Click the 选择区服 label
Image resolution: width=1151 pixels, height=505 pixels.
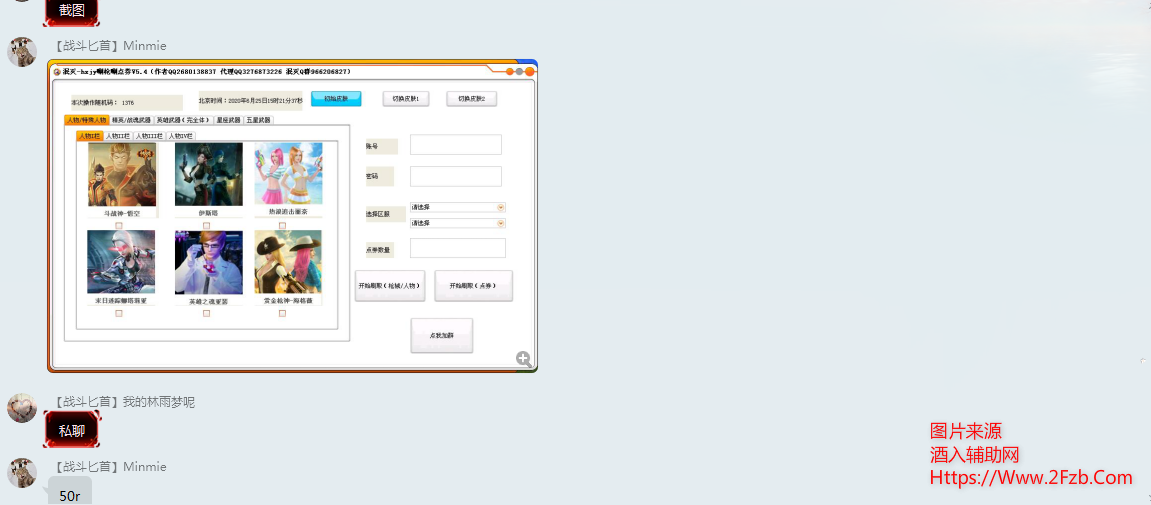click(x=377, y=215)
